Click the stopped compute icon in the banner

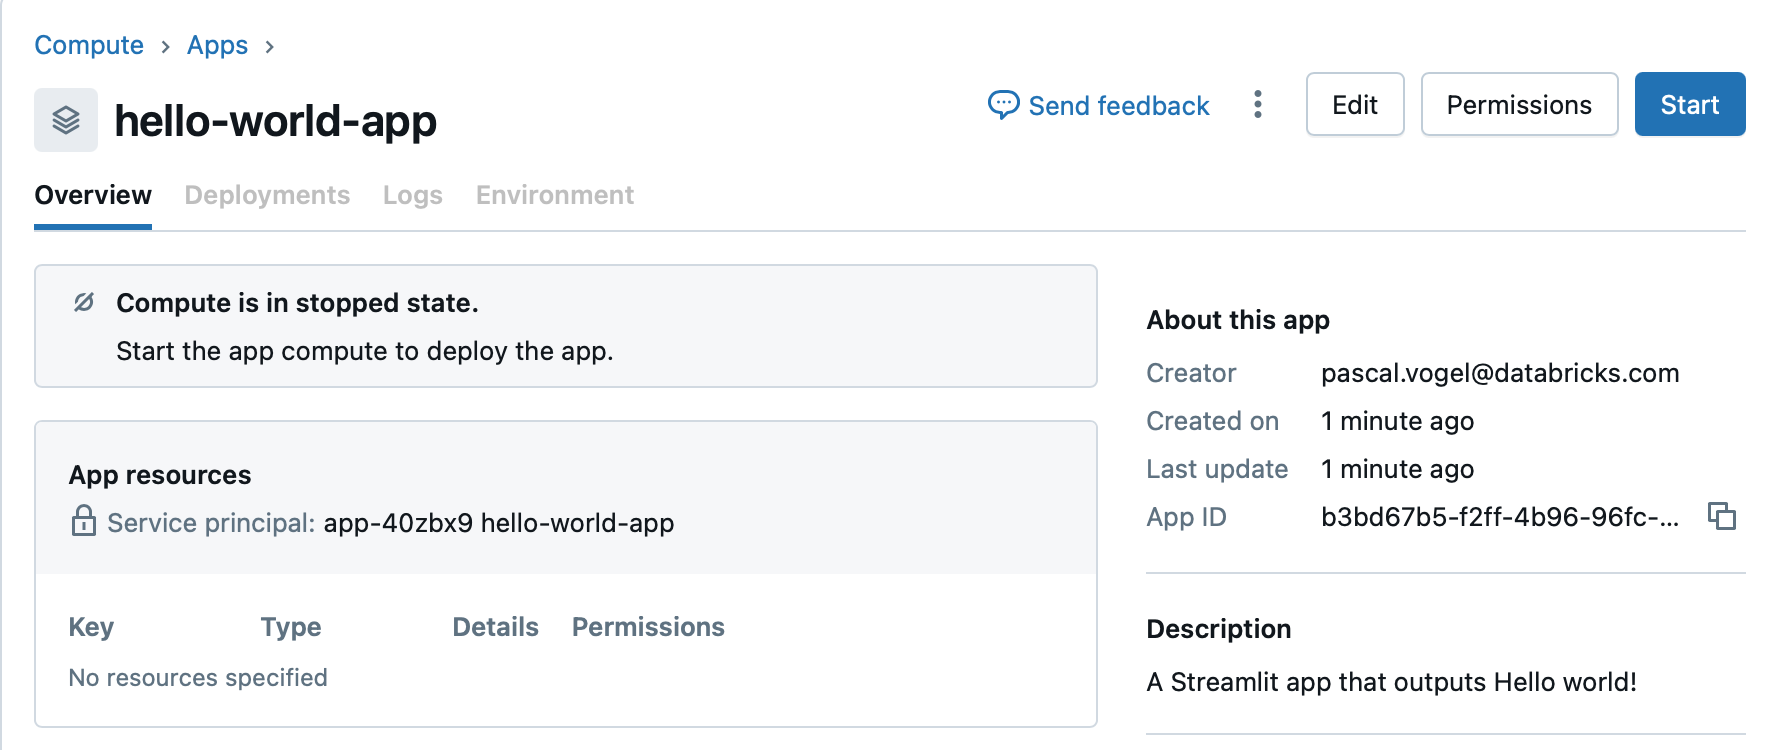pos(84,302)
